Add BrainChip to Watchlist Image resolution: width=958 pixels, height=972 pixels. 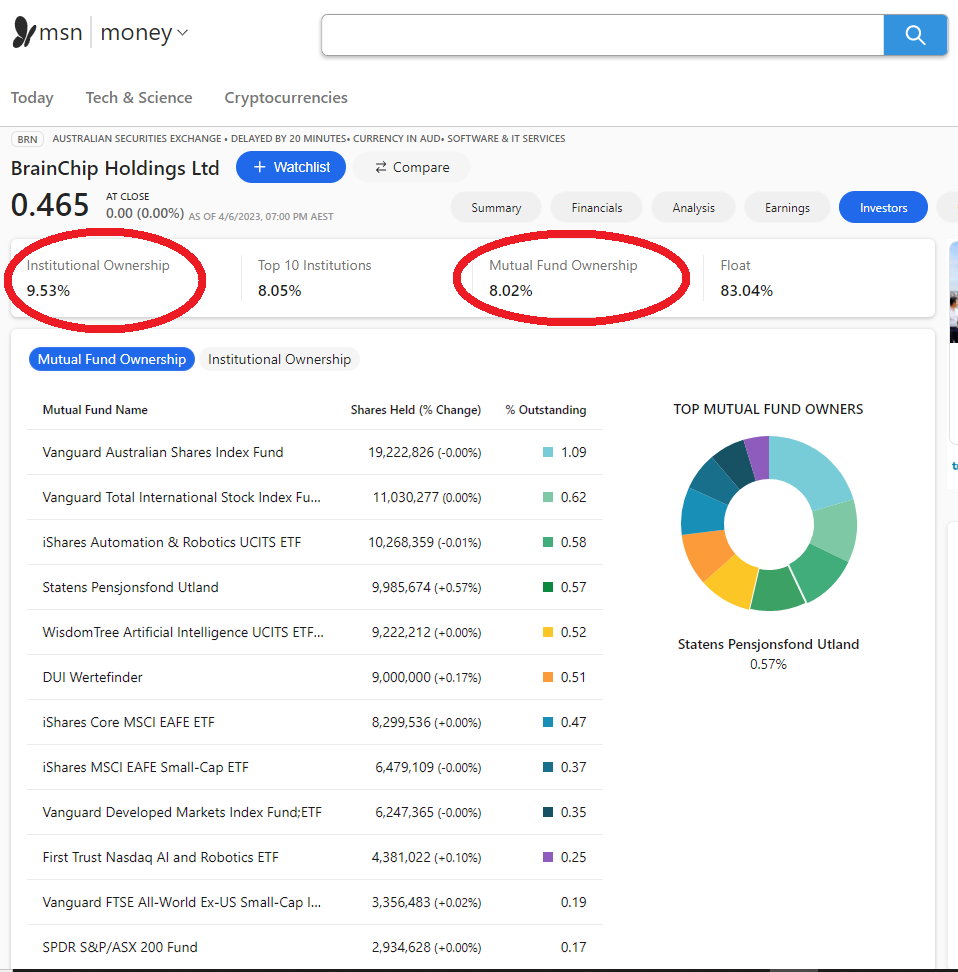[x=291, y=167]
